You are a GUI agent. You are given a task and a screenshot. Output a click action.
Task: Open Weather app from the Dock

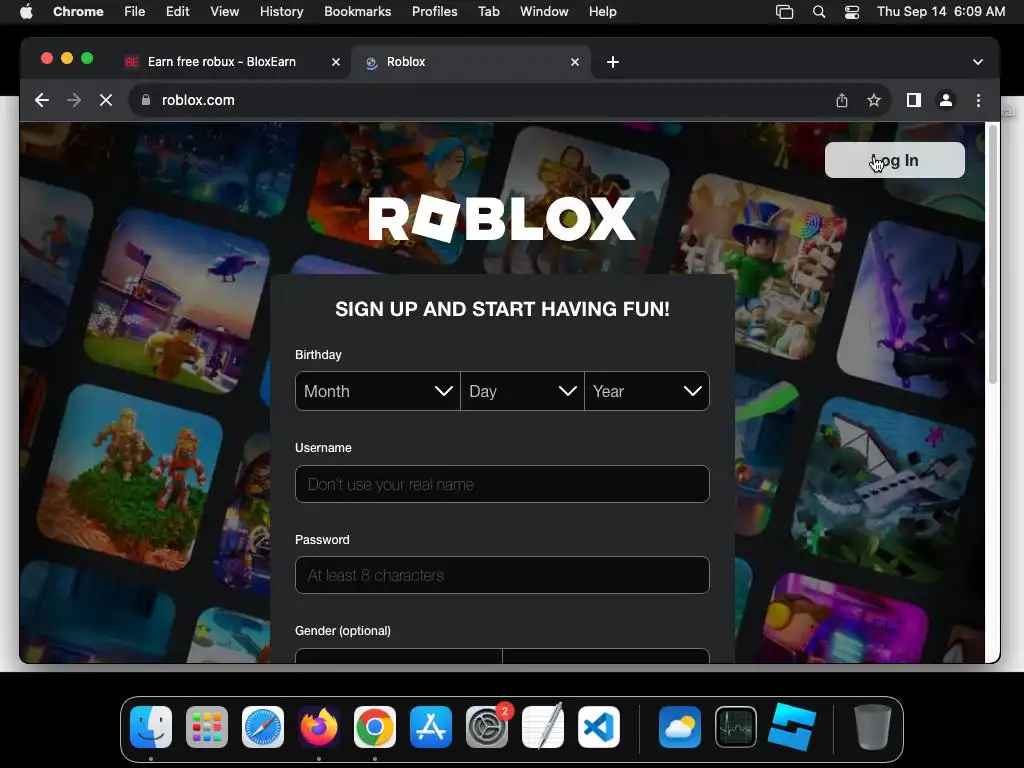(680, 727)
